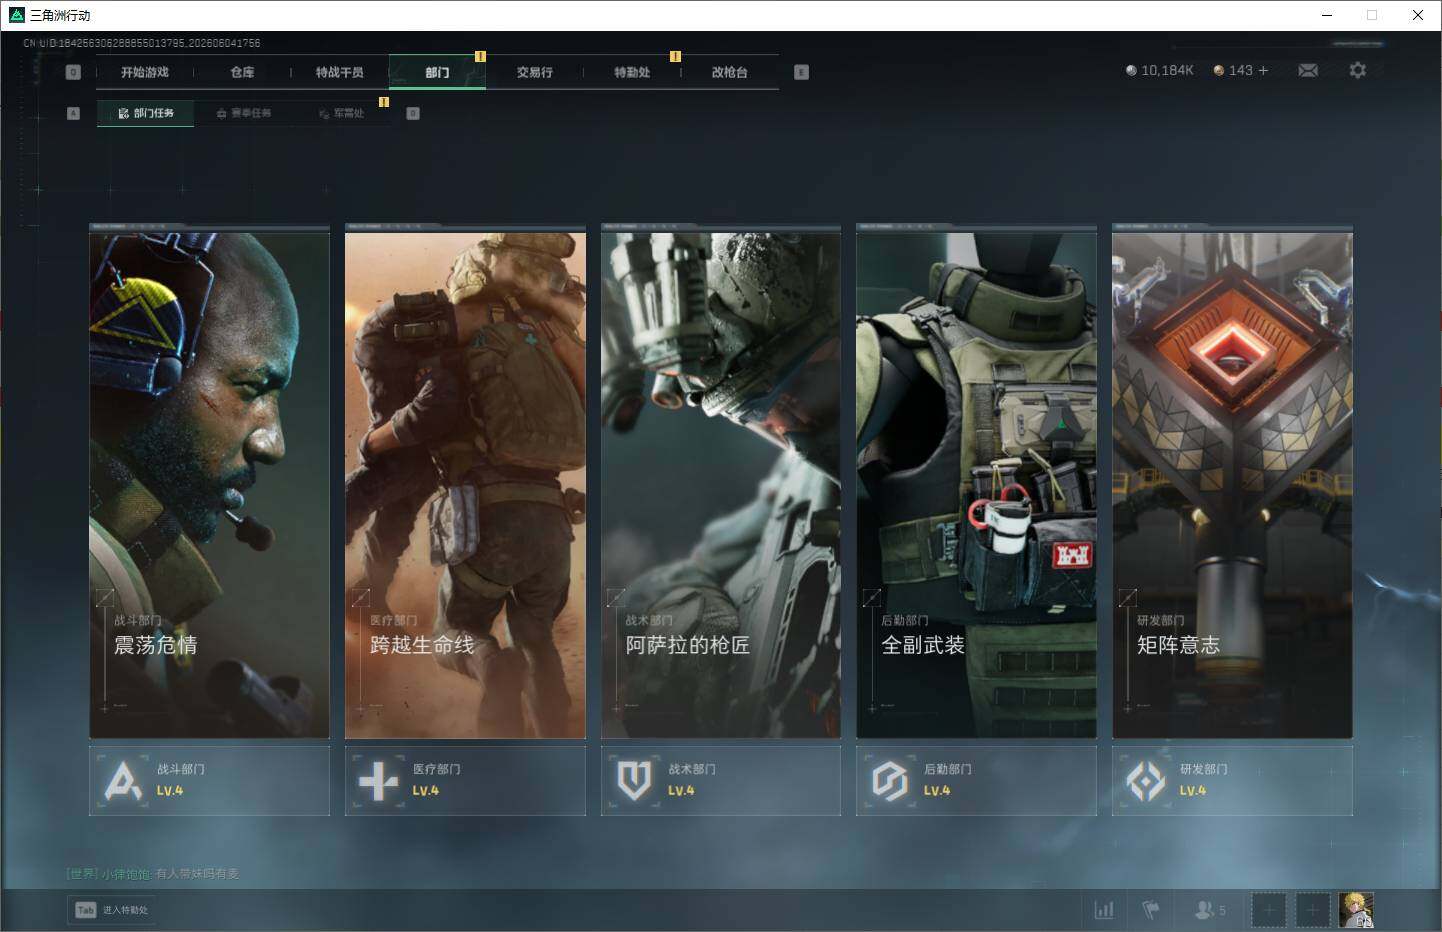The image size is (1442, 932).
Task: Click the world chat message line
Action: pyautogui.click(x=153, y=873)
